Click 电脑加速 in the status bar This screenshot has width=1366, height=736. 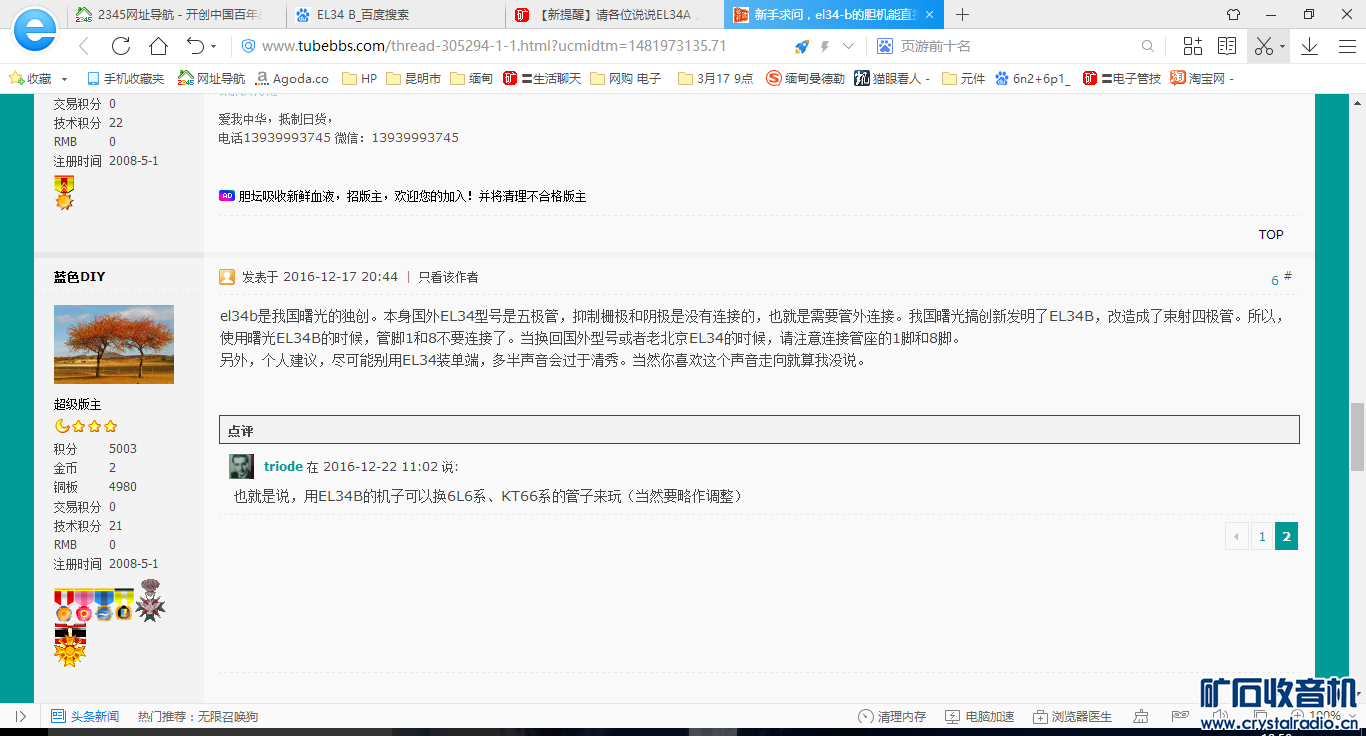coord(979,716)
